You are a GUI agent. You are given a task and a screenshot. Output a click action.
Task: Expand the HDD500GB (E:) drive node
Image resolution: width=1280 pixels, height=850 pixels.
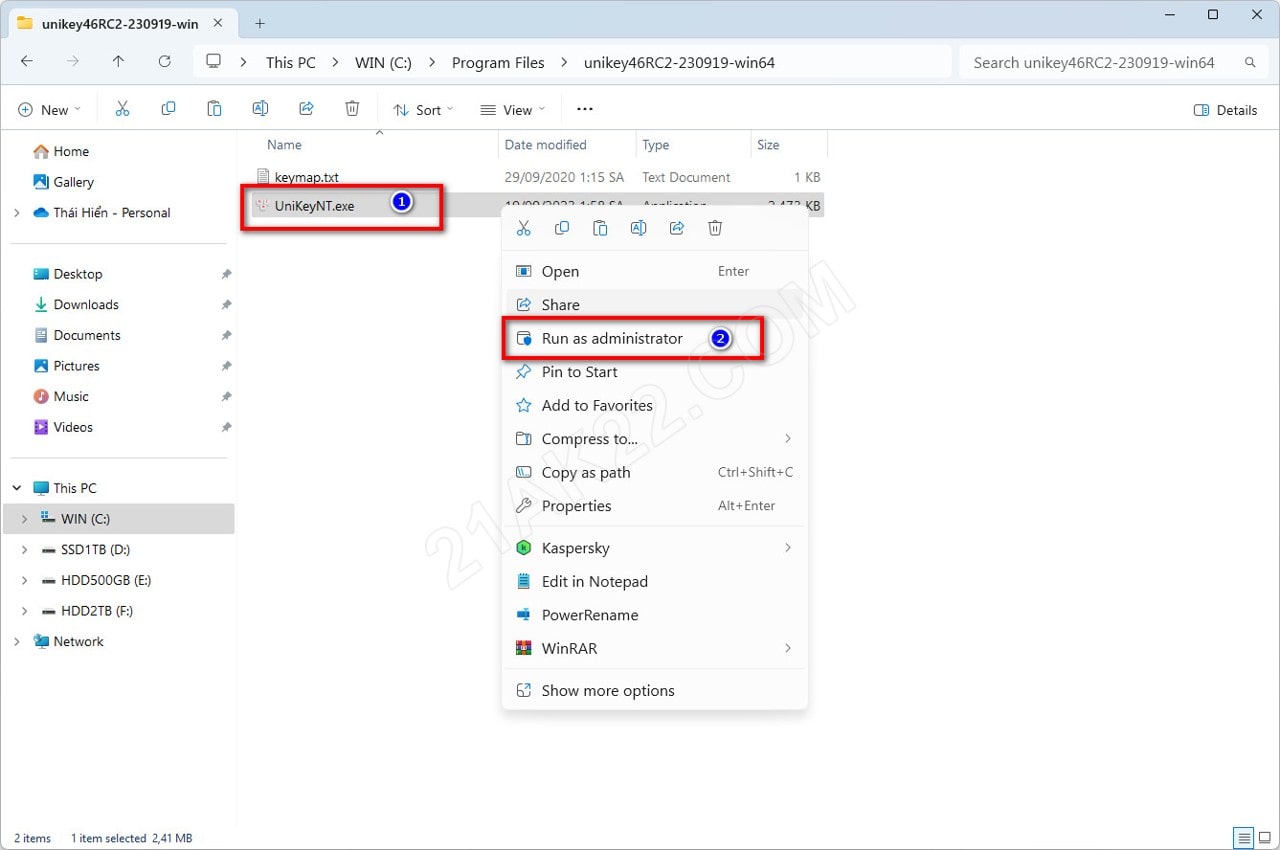[24, 580]
